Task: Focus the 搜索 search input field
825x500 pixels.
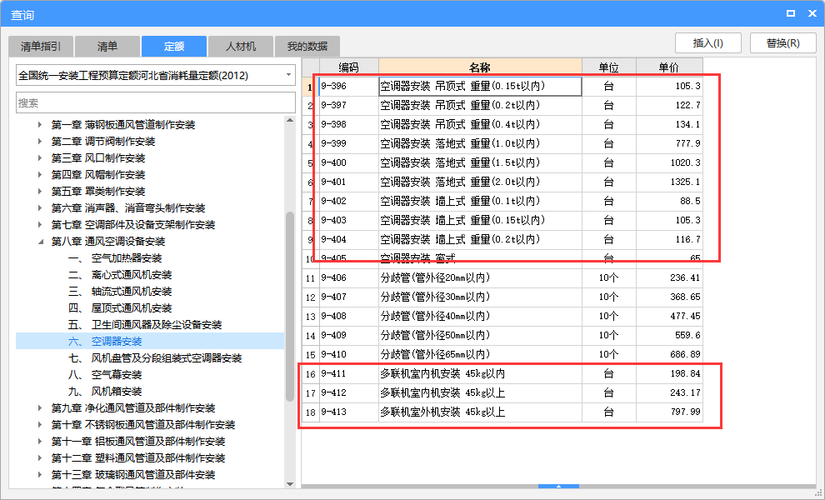Action: (155, 102)
